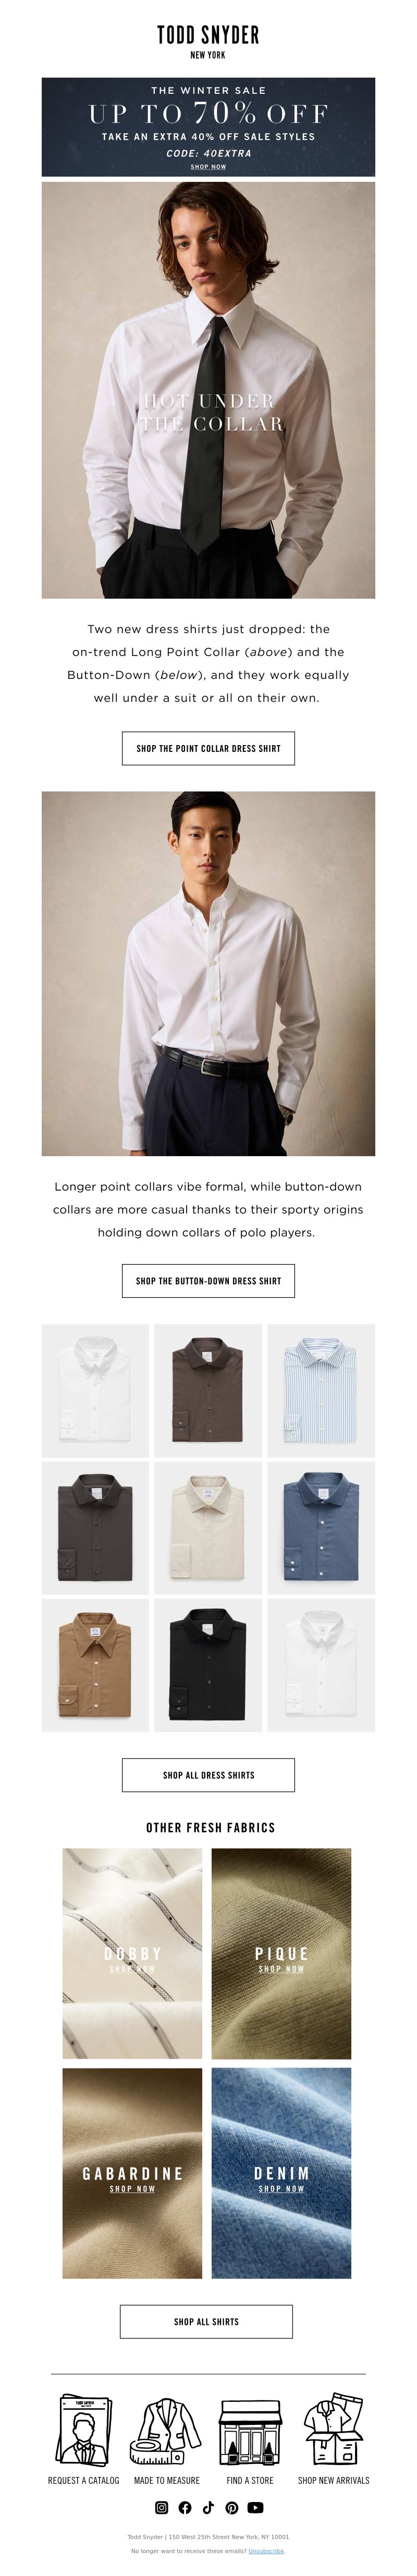Open the Pinterest social icon
Image resolution: width=417 pixels, height=2576 pixels.
click(231, 2507)
